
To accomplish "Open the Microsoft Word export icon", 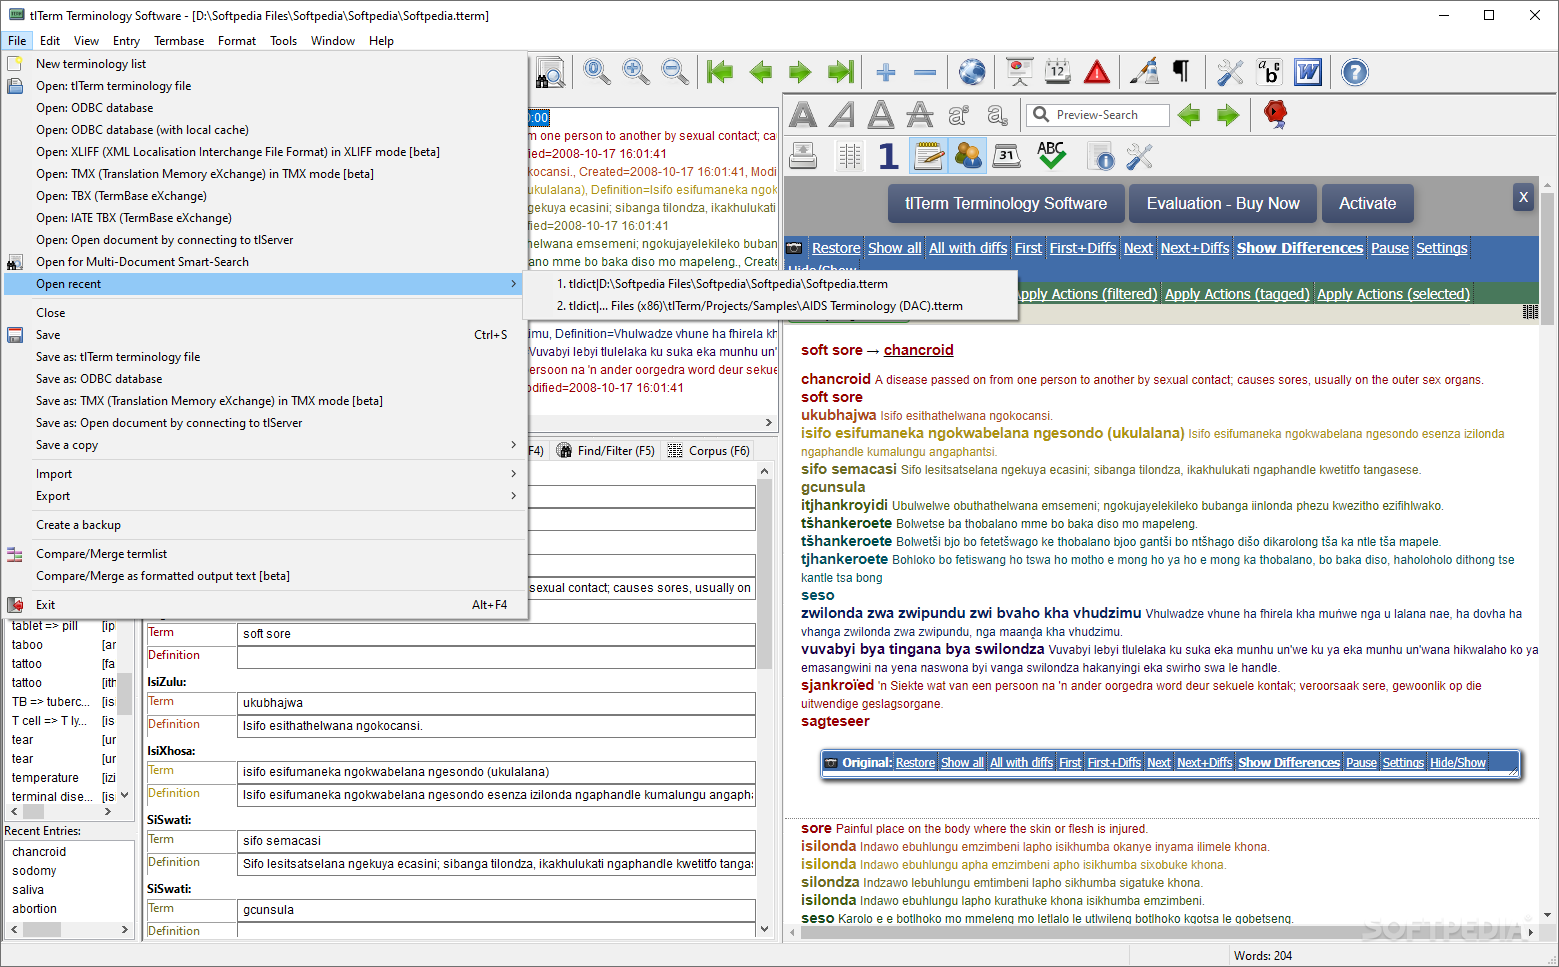I will click(1308, 72).
